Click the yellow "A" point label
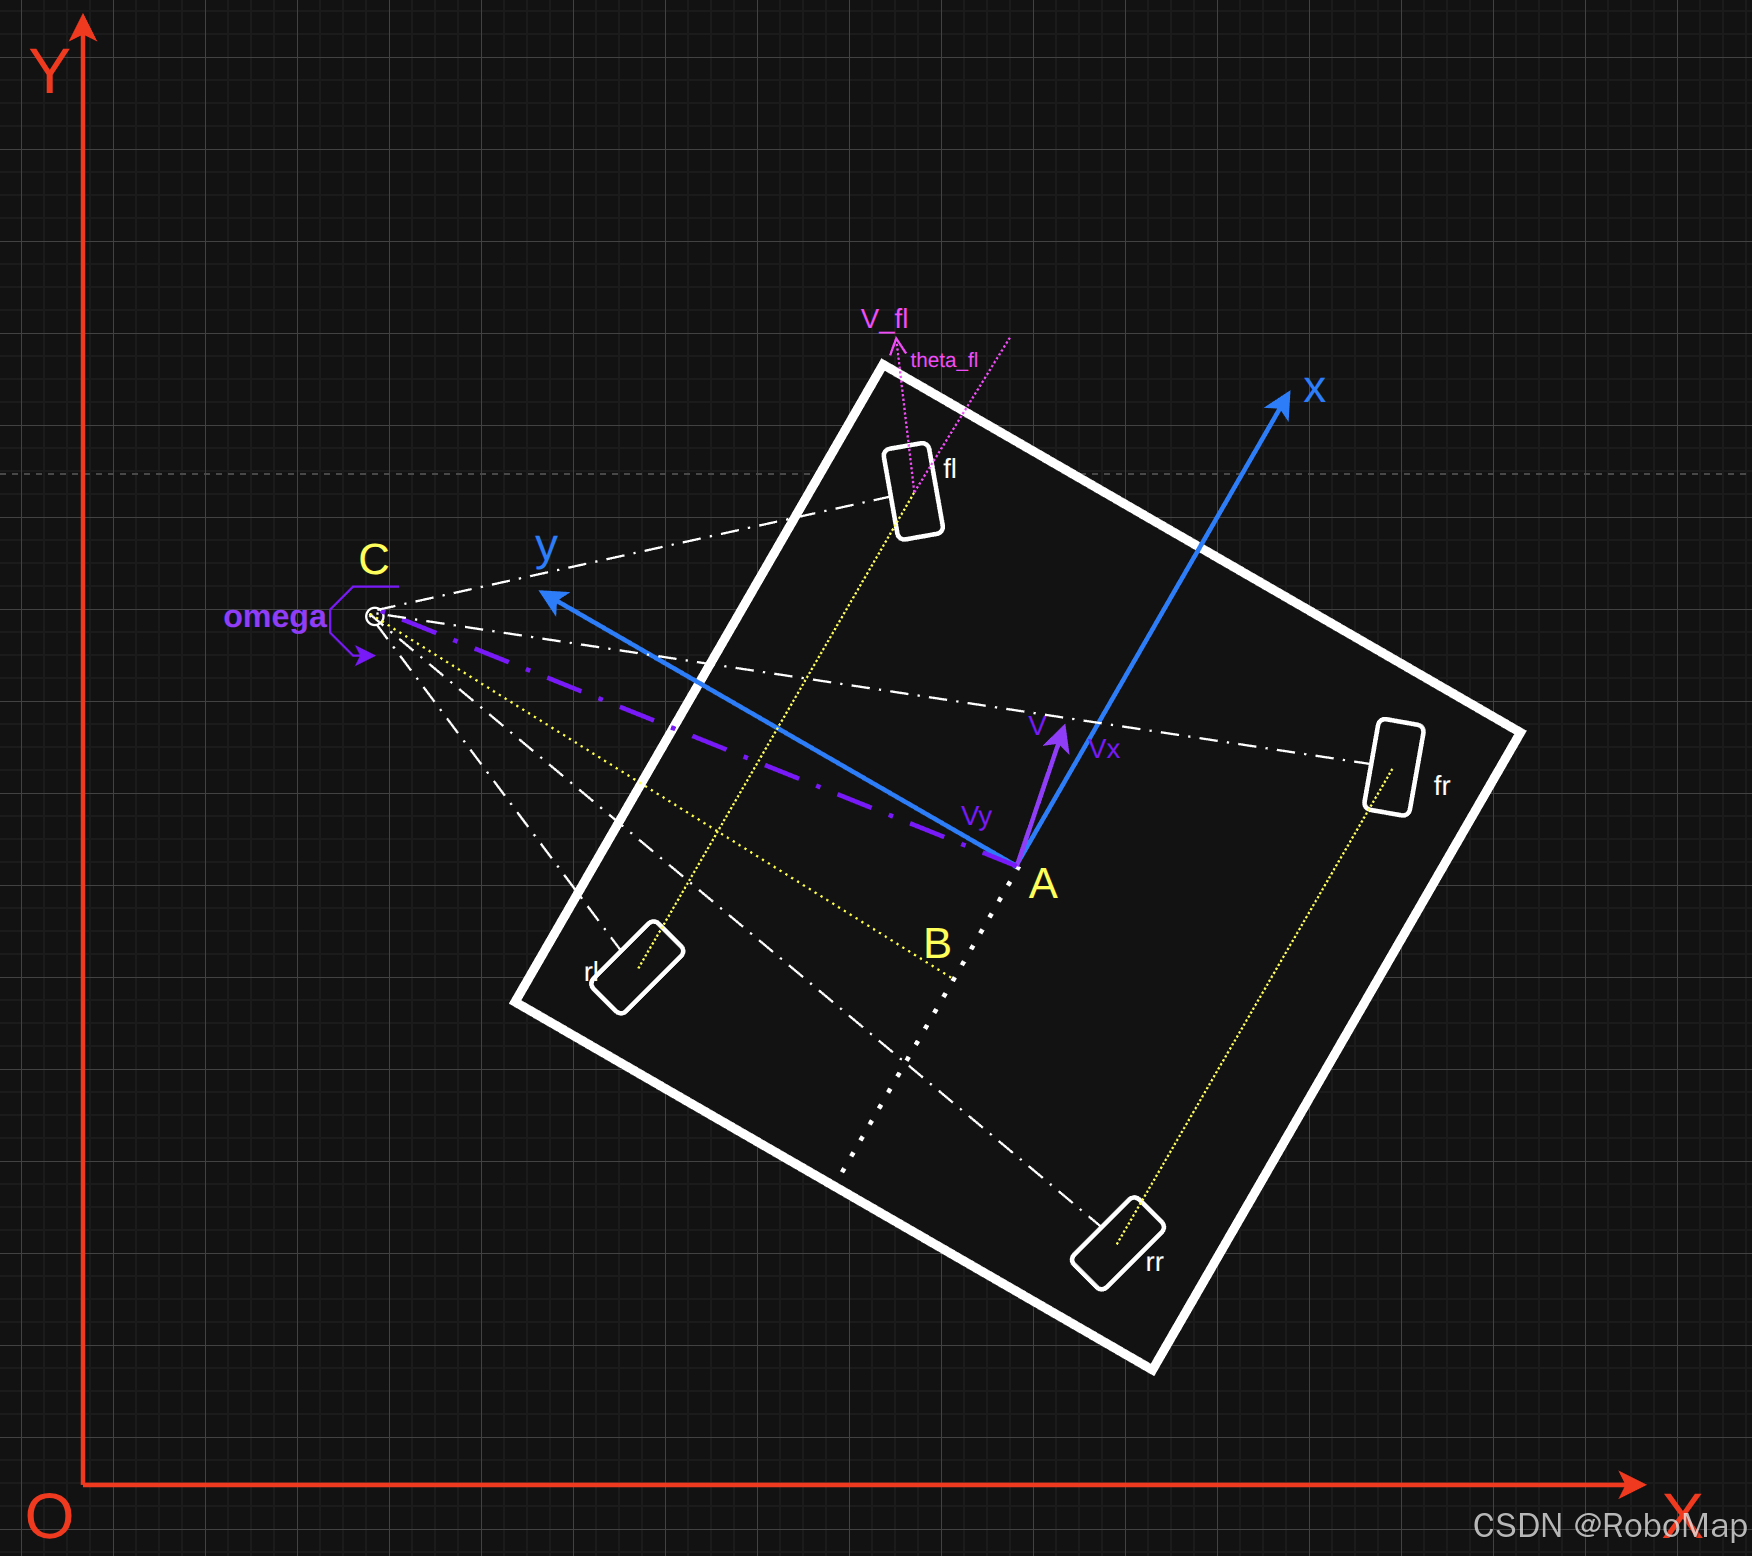Image resolution: width=1752 pixels, height=1556 pixels. pyautogui.click(x=1043, y=884)
